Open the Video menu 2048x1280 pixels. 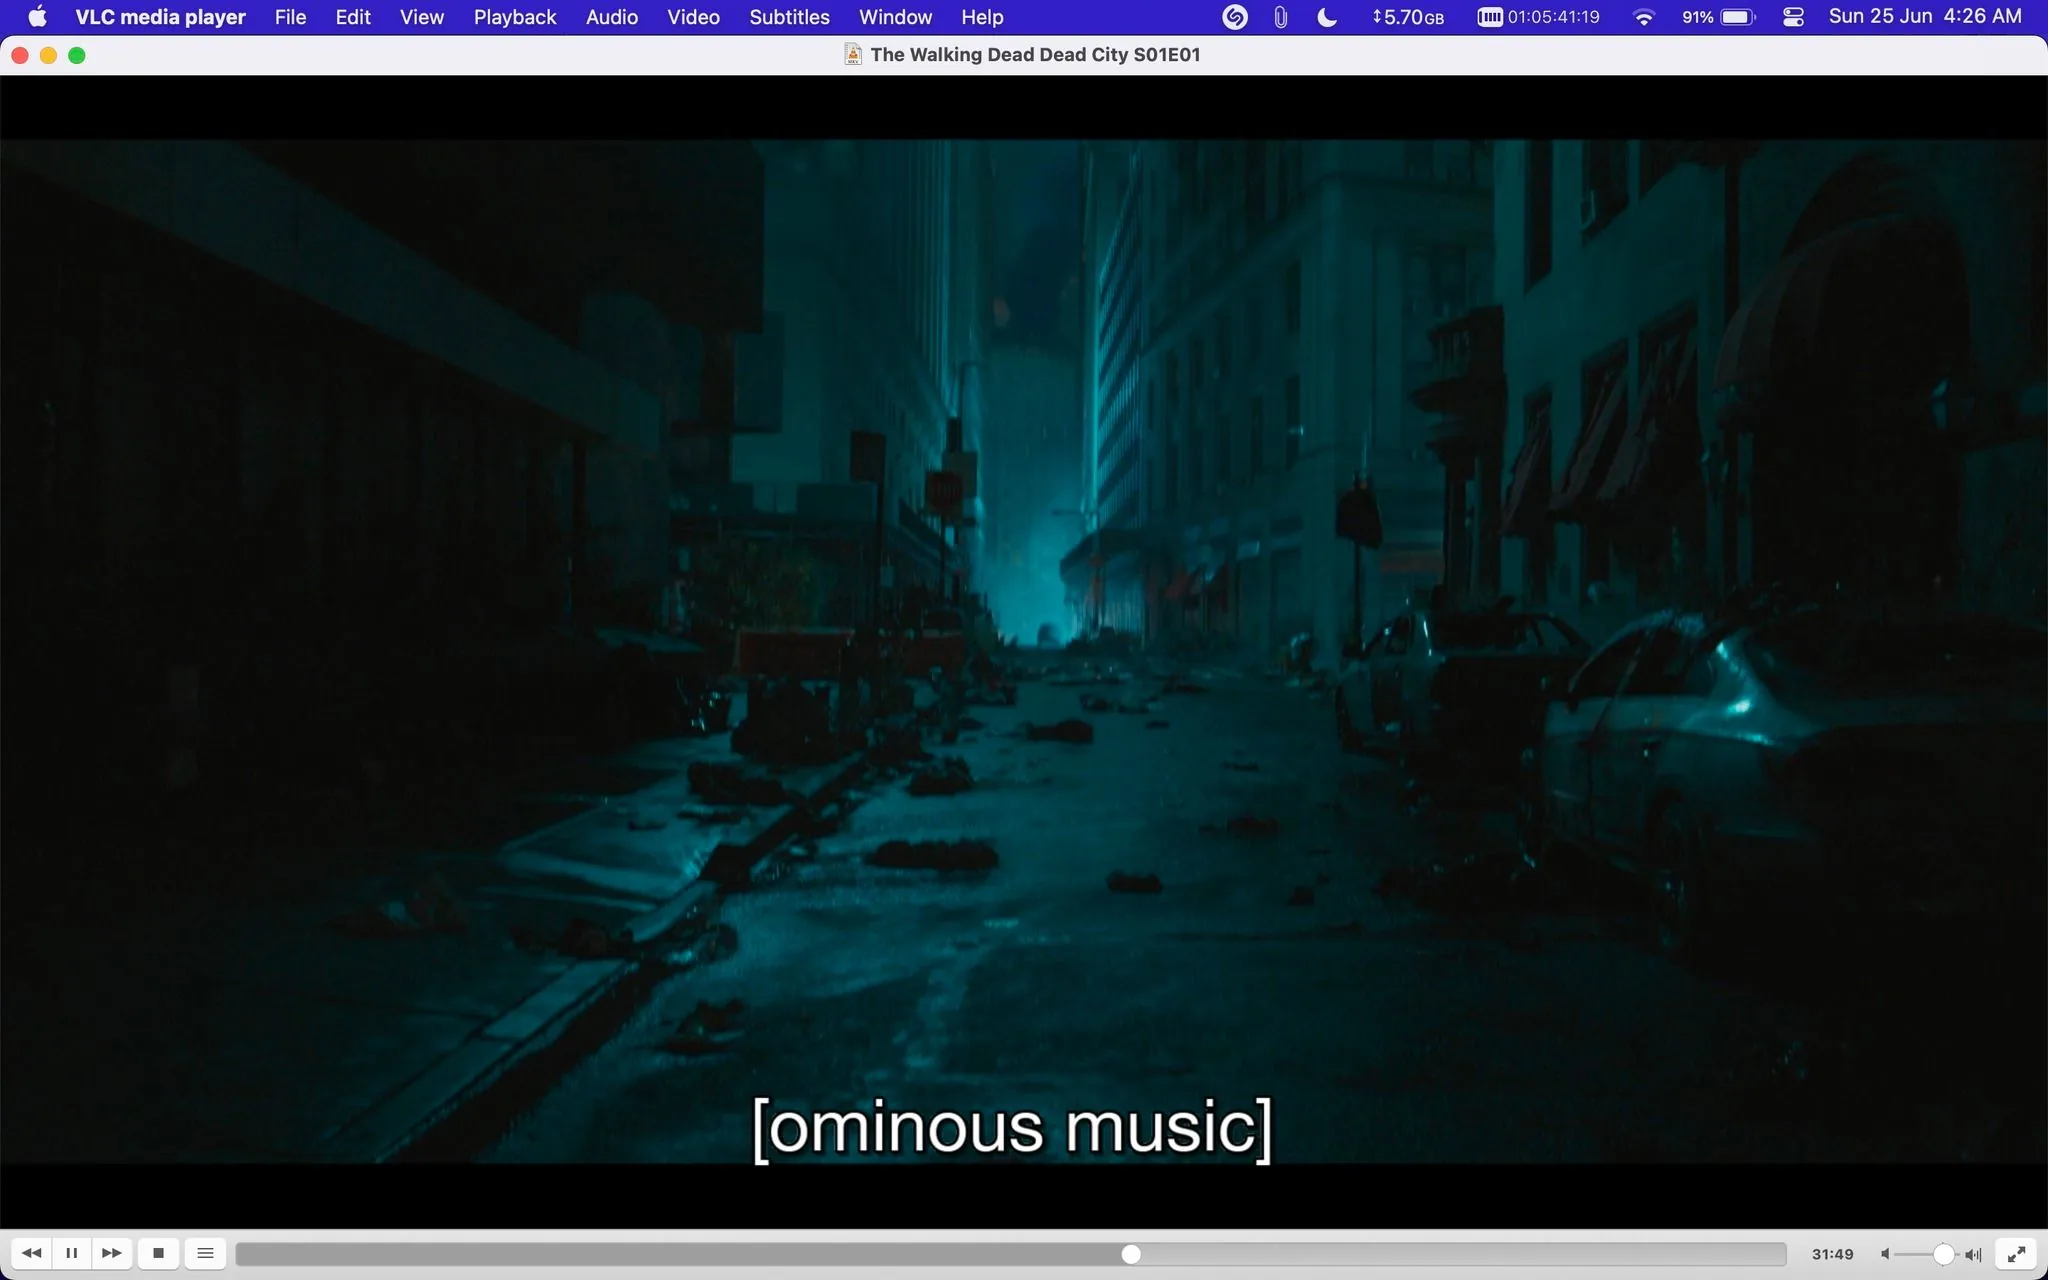click(692, 17)
